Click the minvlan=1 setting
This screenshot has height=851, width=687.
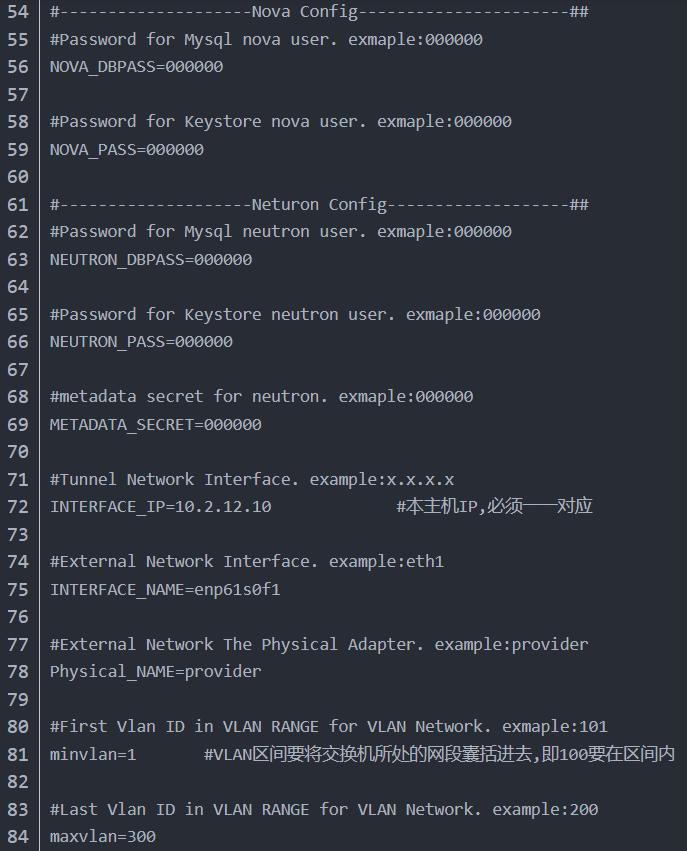click(x=92, y=754)
